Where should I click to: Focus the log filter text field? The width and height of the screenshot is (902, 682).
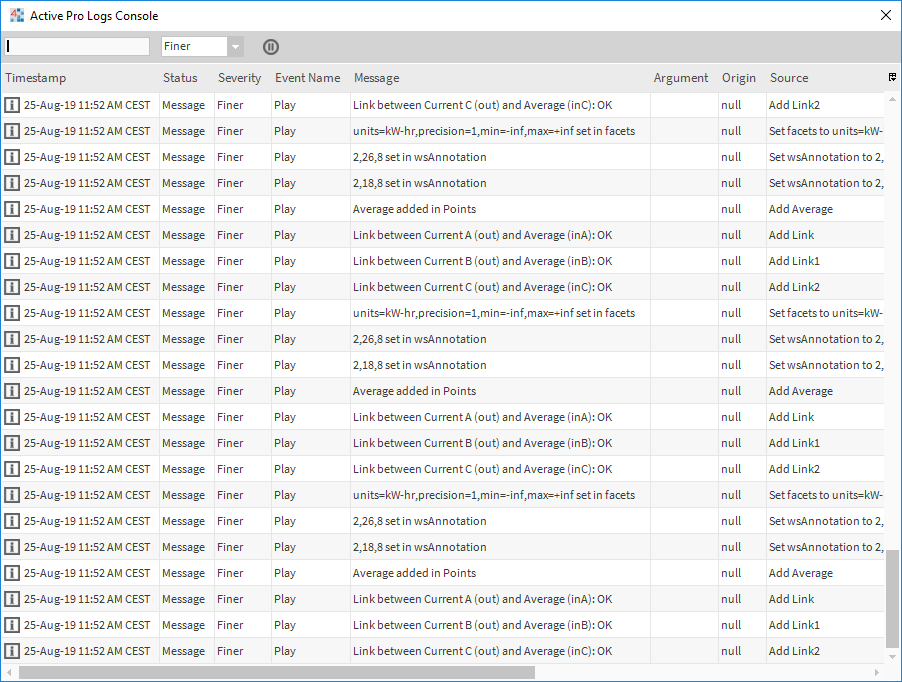pos(77,47)
